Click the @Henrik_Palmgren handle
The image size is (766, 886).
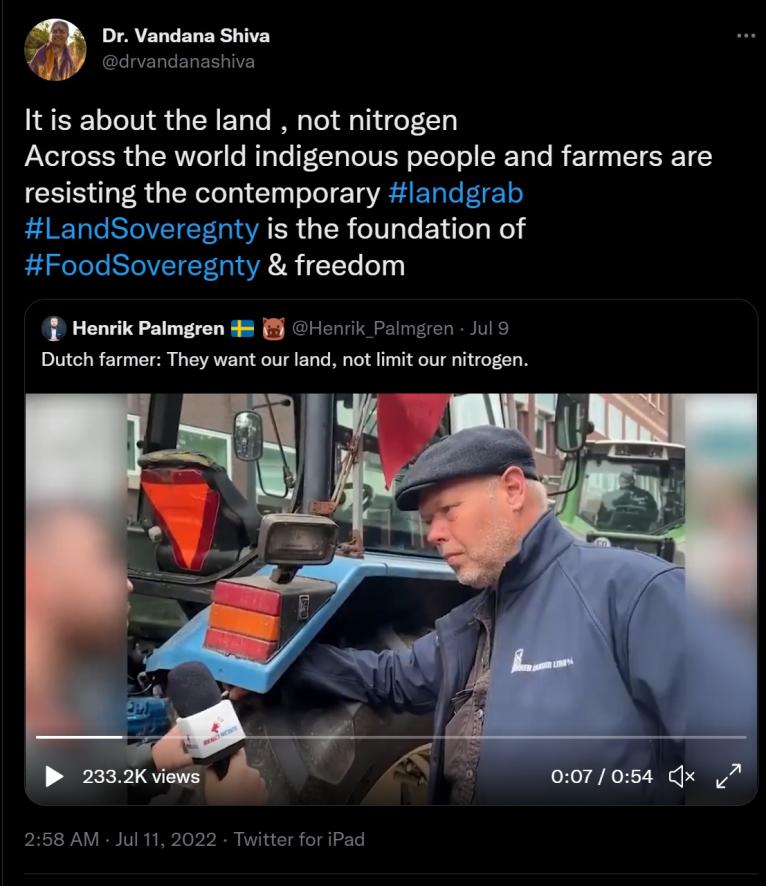tap(372, 328)
